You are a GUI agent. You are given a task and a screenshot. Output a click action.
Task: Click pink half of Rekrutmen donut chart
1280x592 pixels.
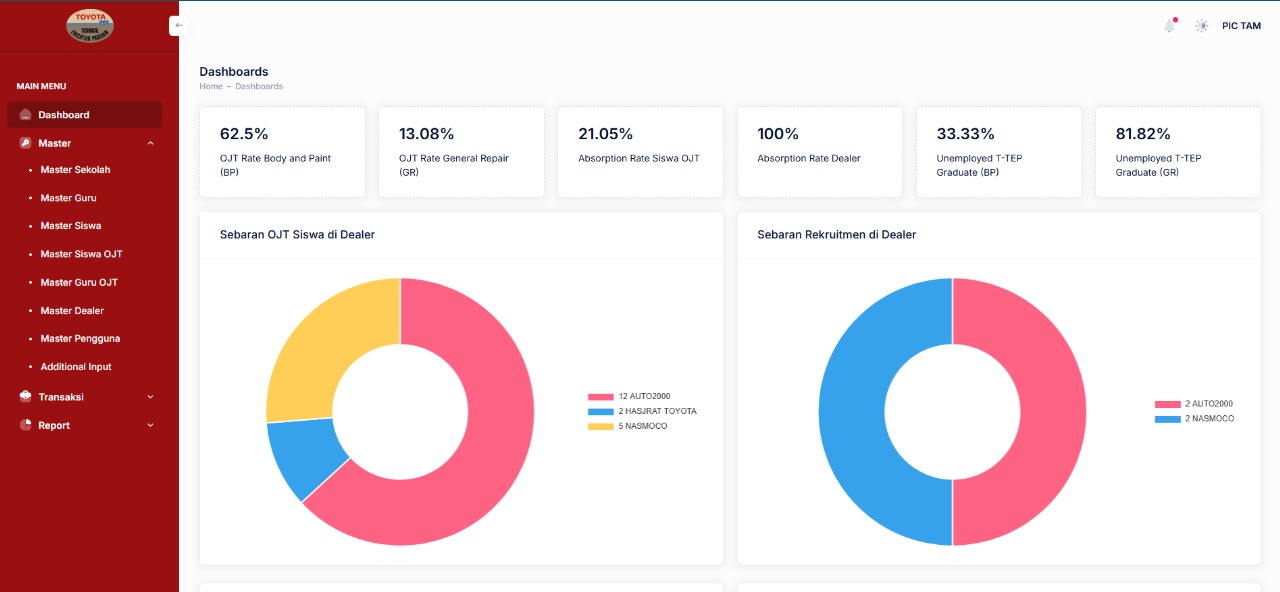point(1053,412)
